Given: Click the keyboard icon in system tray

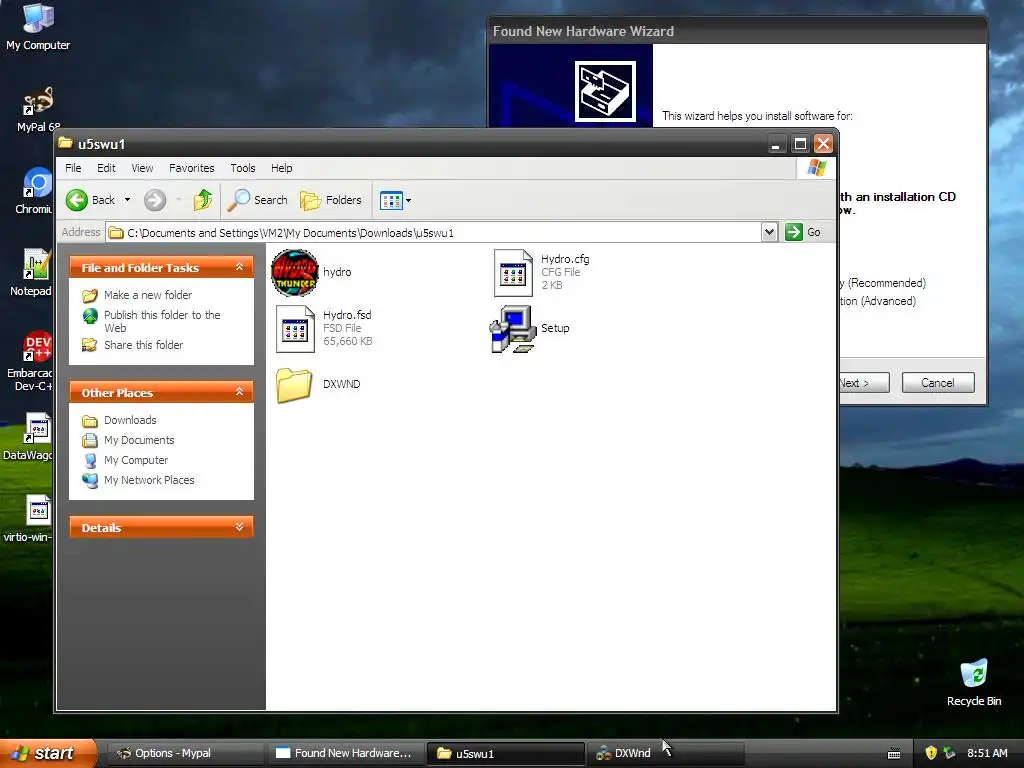Looking at the screenshot, I should pos(894,754).
